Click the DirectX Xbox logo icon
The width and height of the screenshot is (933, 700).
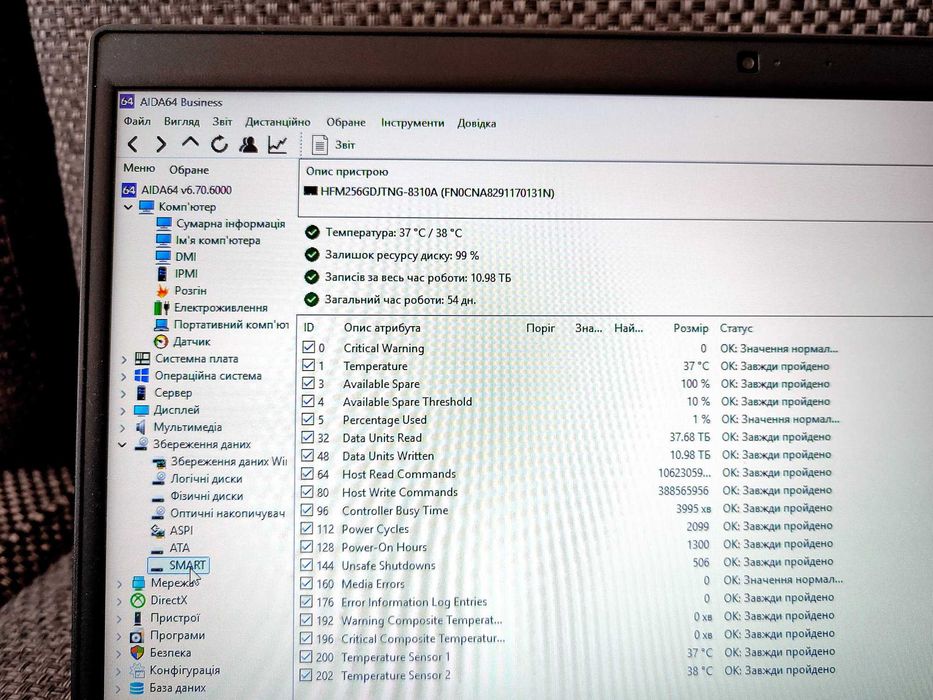pos(138,601)
